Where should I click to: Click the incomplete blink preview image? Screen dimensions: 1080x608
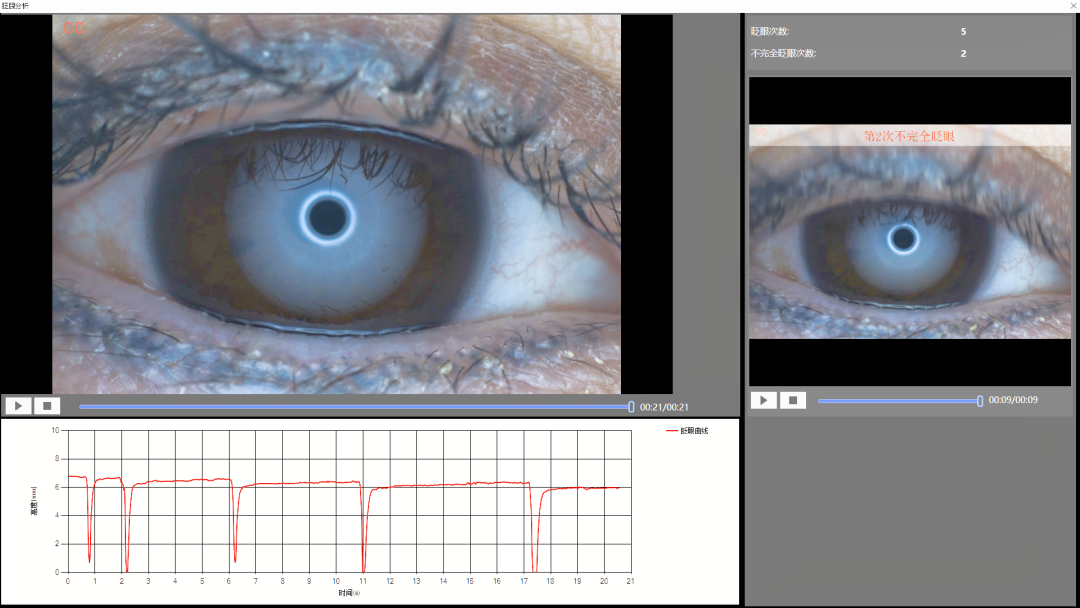(910, 231)
